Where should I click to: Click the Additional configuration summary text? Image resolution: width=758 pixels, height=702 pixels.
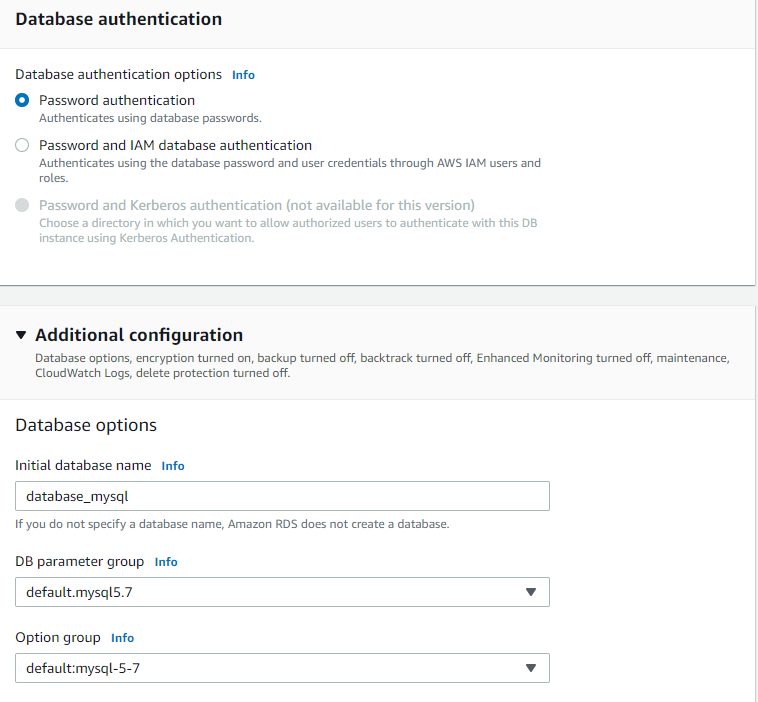(382, 365)
